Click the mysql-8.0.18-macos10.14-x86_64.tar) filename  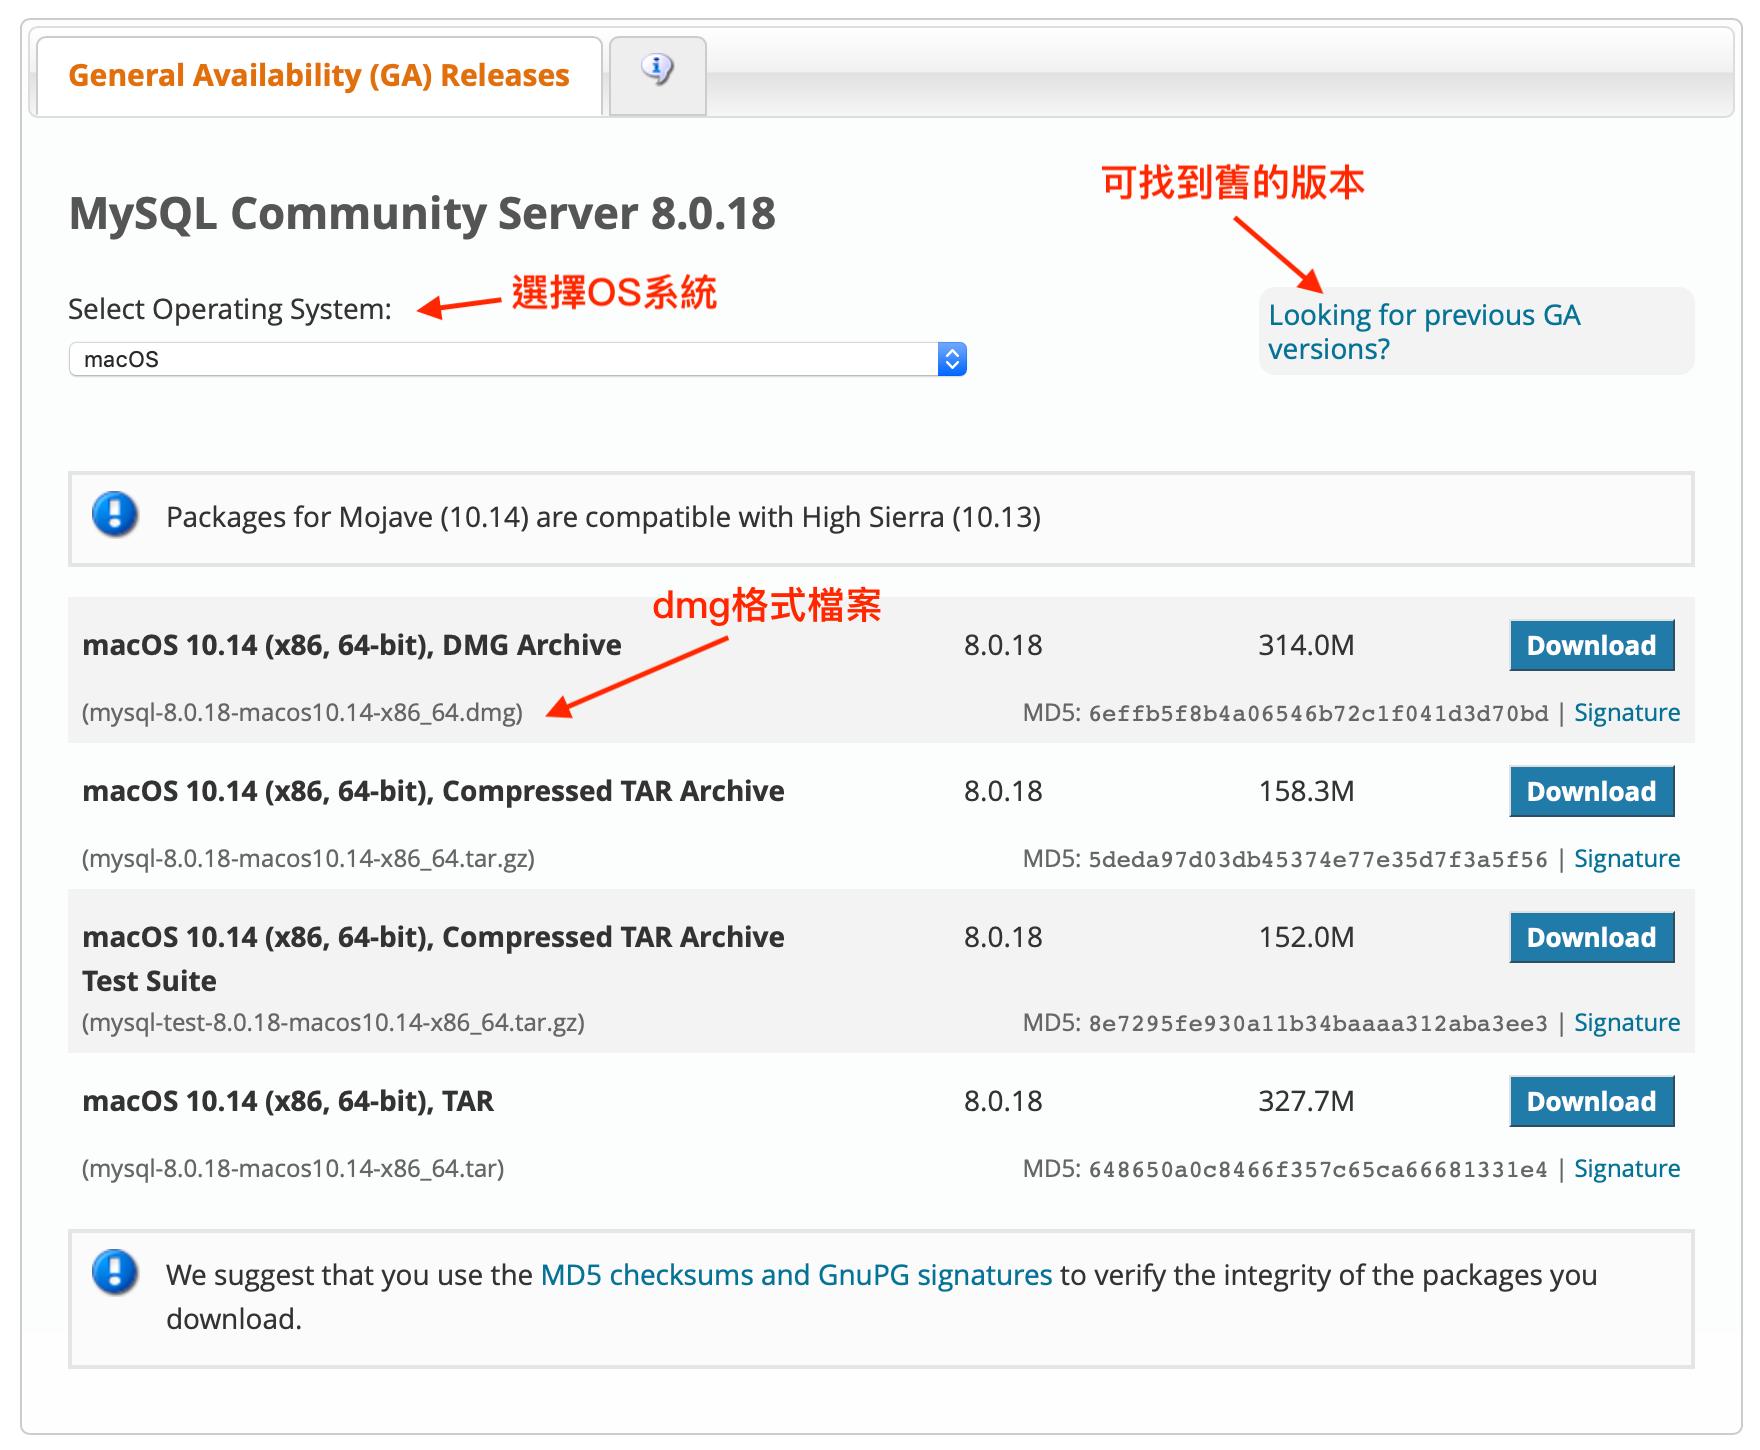[293, 1169]
